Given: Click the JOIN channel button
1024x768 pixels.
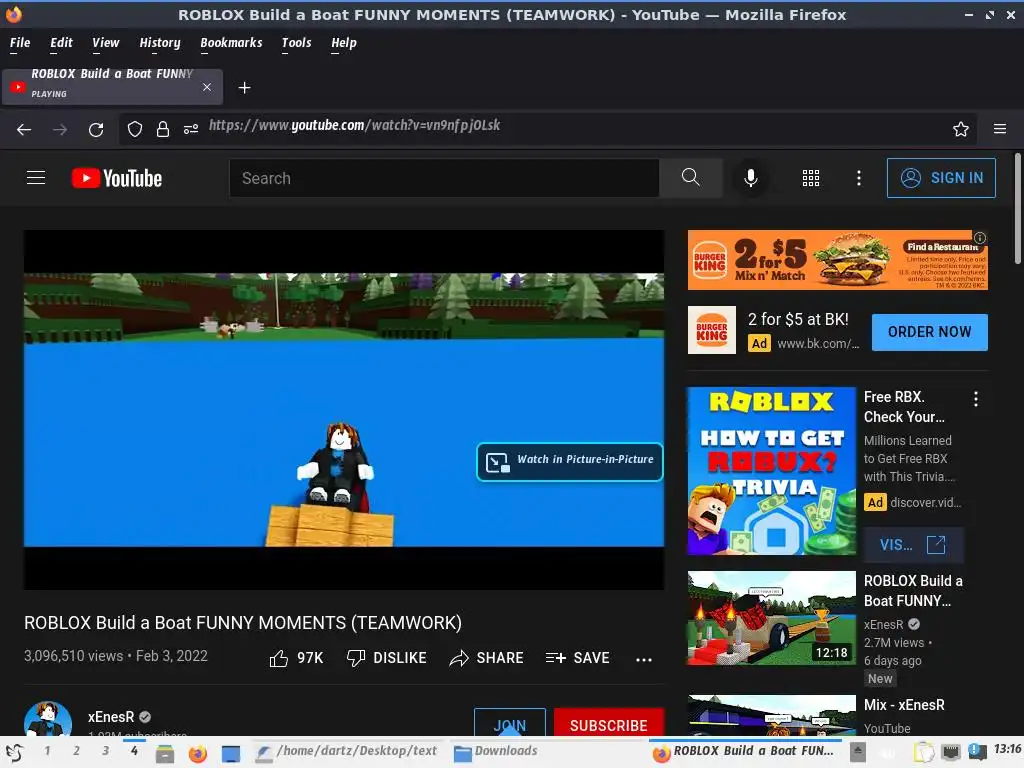Looking at the screenshot, I should click(509, 724).
